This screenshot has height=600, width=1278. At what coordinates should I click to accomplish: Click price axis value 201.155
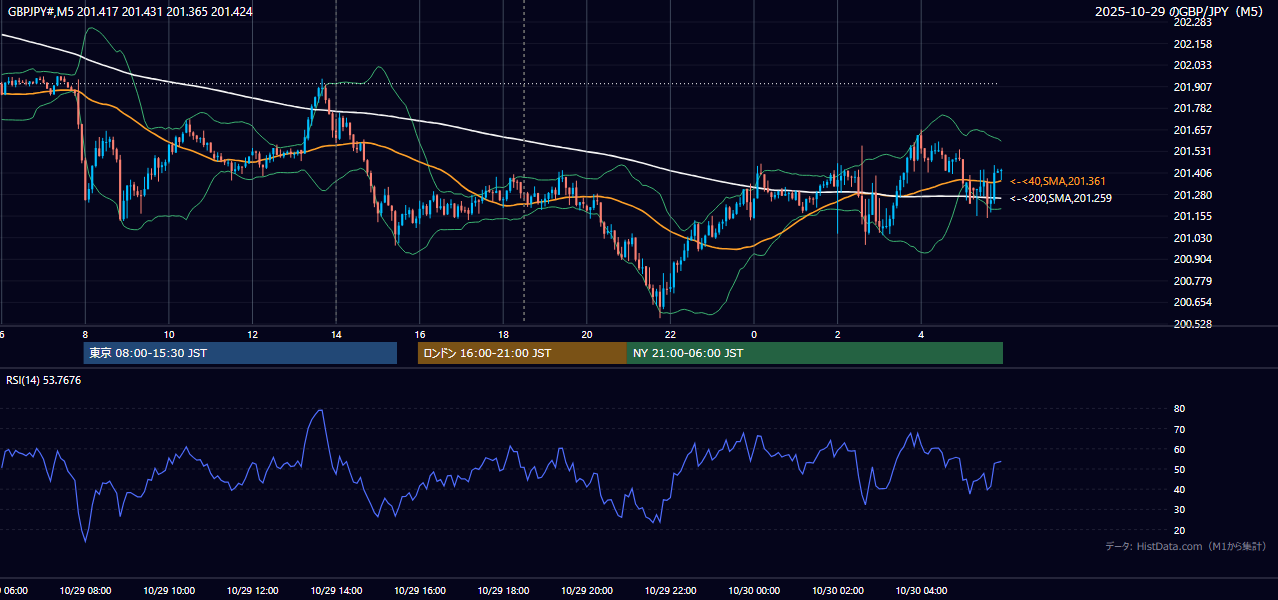coord(1193,216)
